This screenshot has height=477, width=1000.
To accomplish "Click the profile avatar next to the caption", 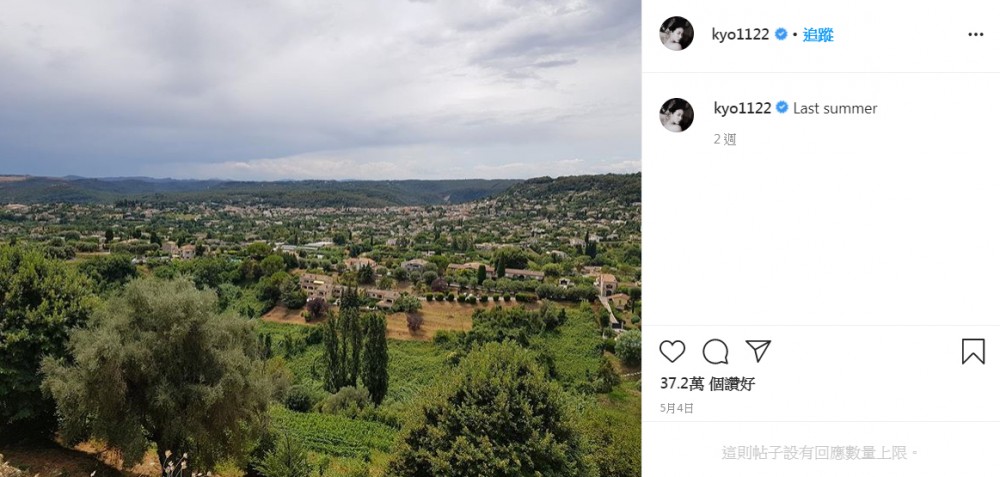I will click(x=676, y=115).
